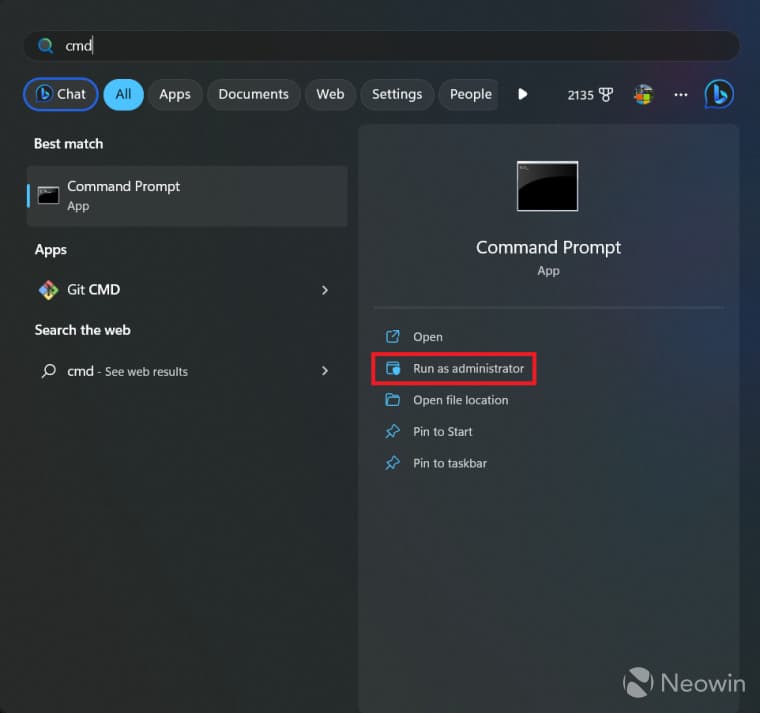The image size is (760, 713).
Task: Click the Command Prompt title in preview pane
Action: click(548, 248)
